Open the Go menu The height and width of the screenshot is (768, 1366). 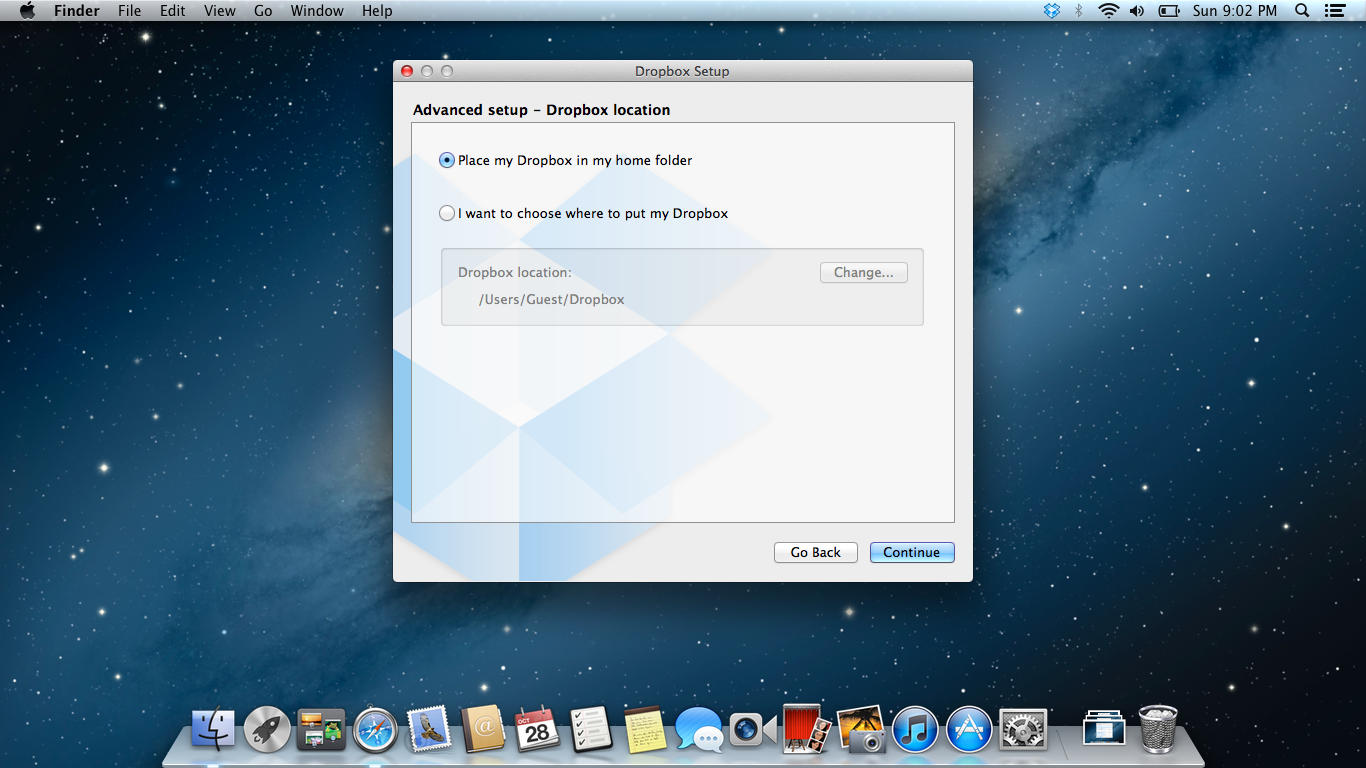[x=263, y=11]
